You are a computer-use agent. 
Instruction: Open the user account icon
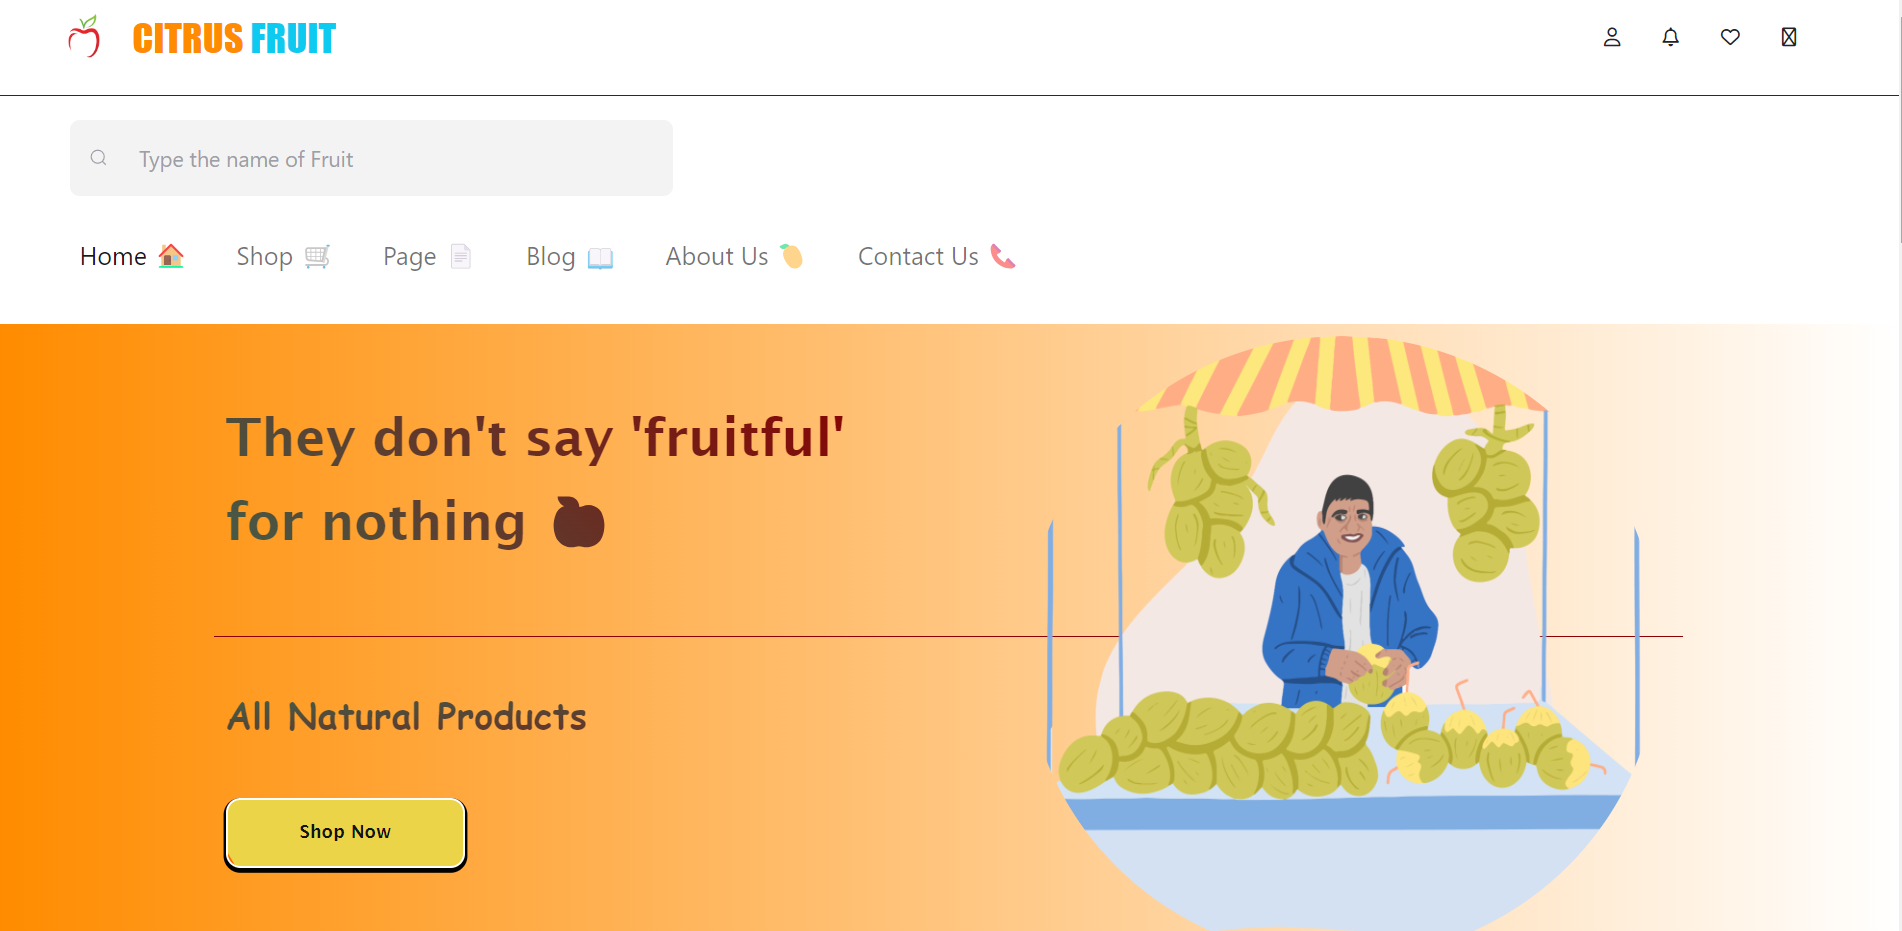[1612, 37]
